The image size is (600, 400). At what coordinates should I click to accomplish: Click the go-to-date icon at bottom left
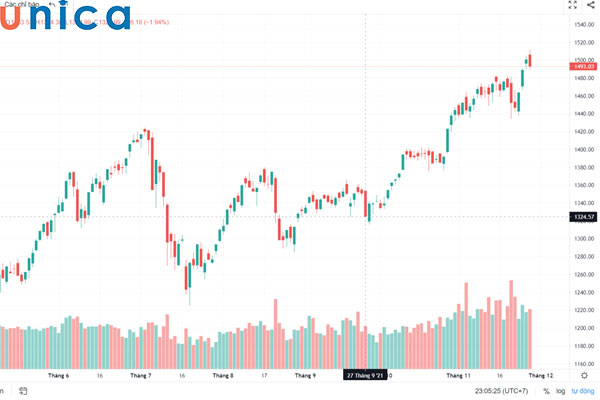point(23,391)
